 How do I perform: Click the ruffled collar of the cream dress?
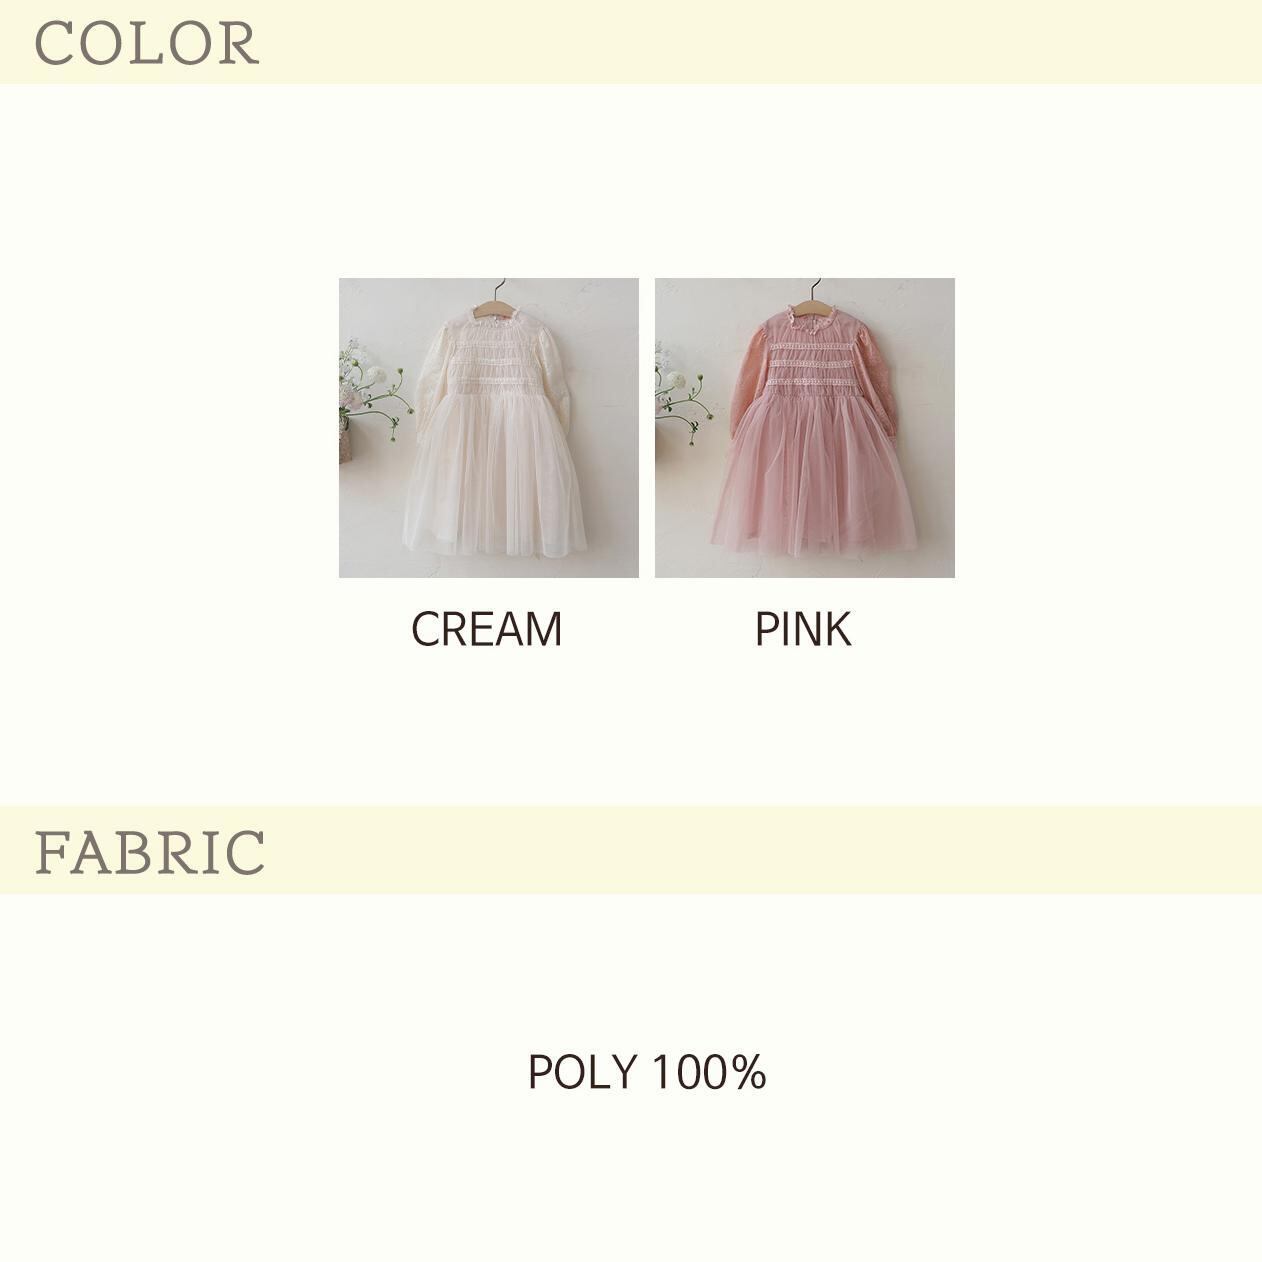(497, 316)
